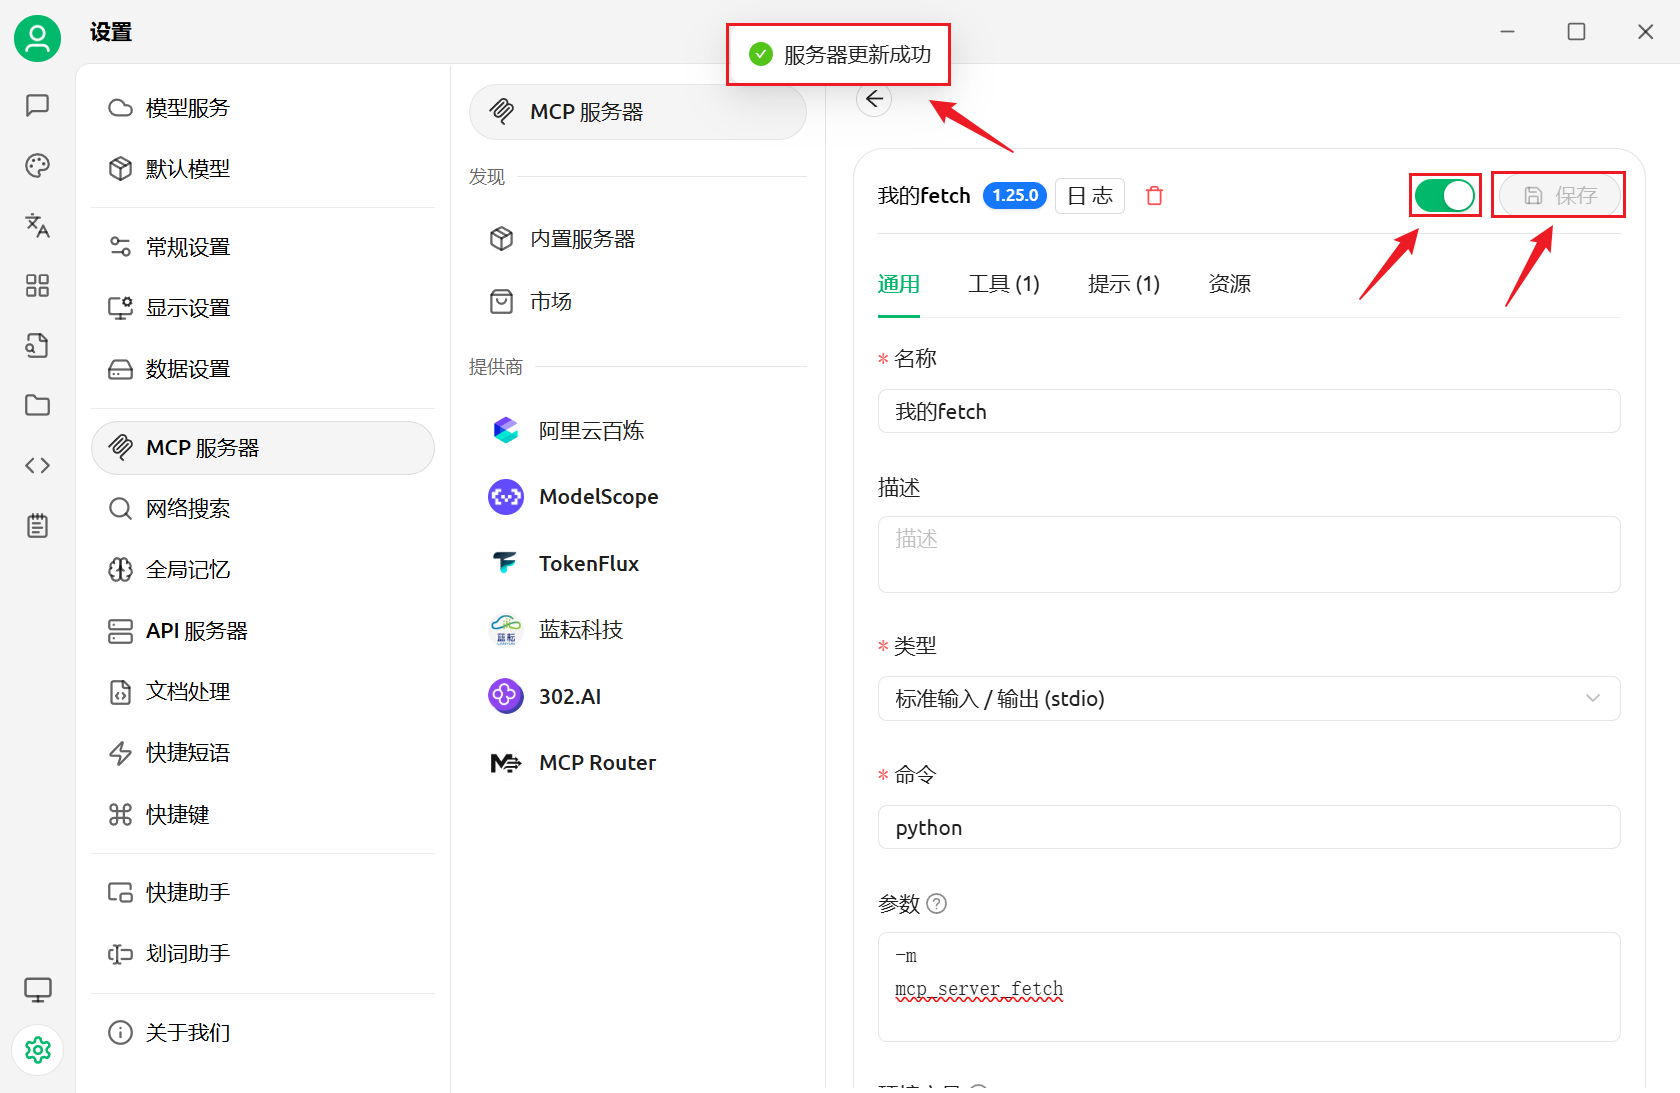1680x1093 pixels.
Task: Open 内置服务器 in discover section
Action: pyautogui.click(x=638, y=239)
